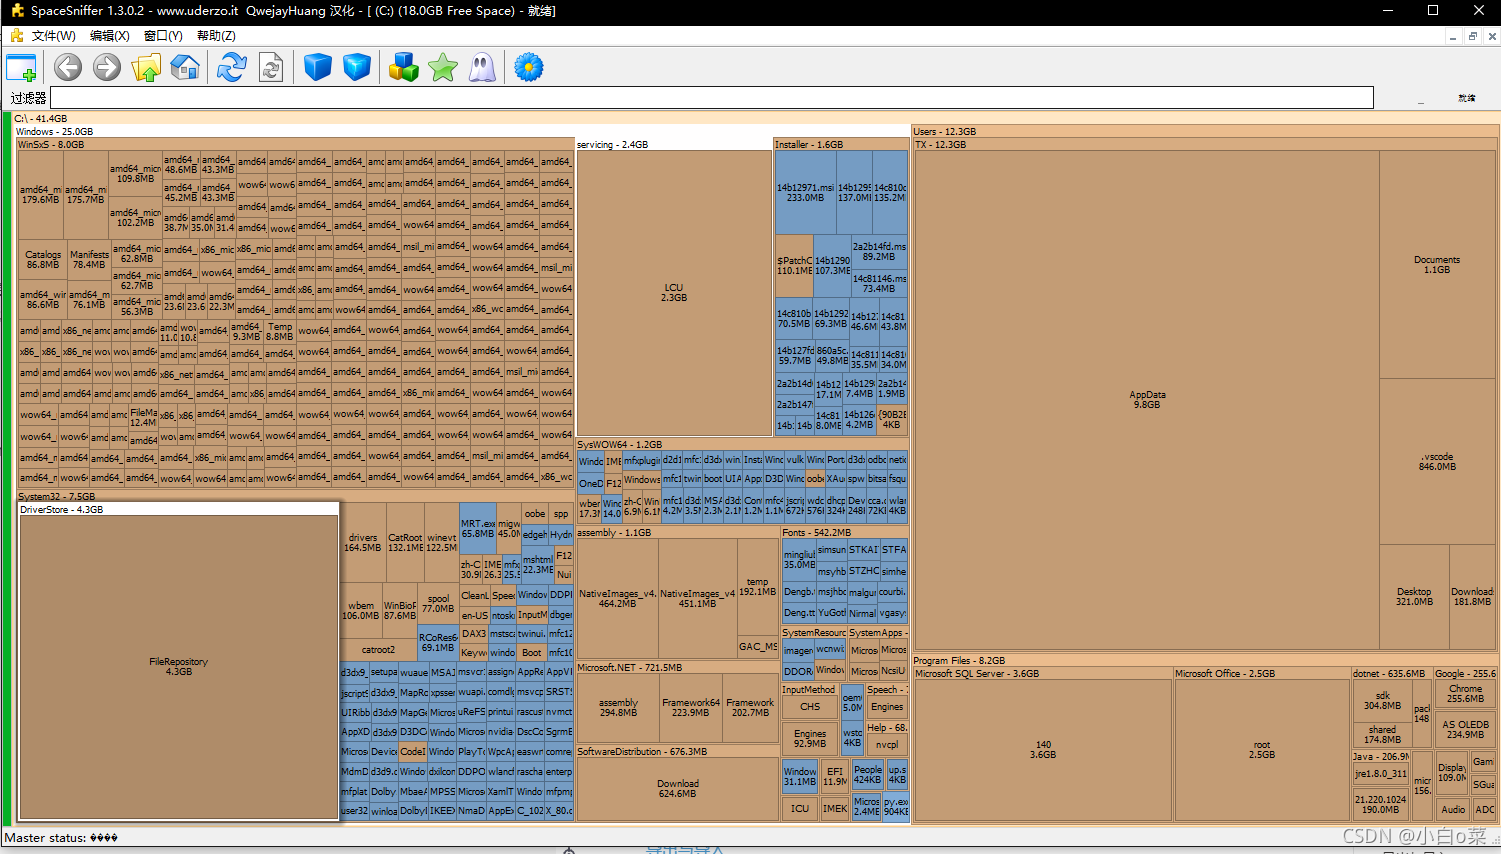Click the Manifests 78.4MB block
Screen dimensions: 1501x854
point(89,259)
